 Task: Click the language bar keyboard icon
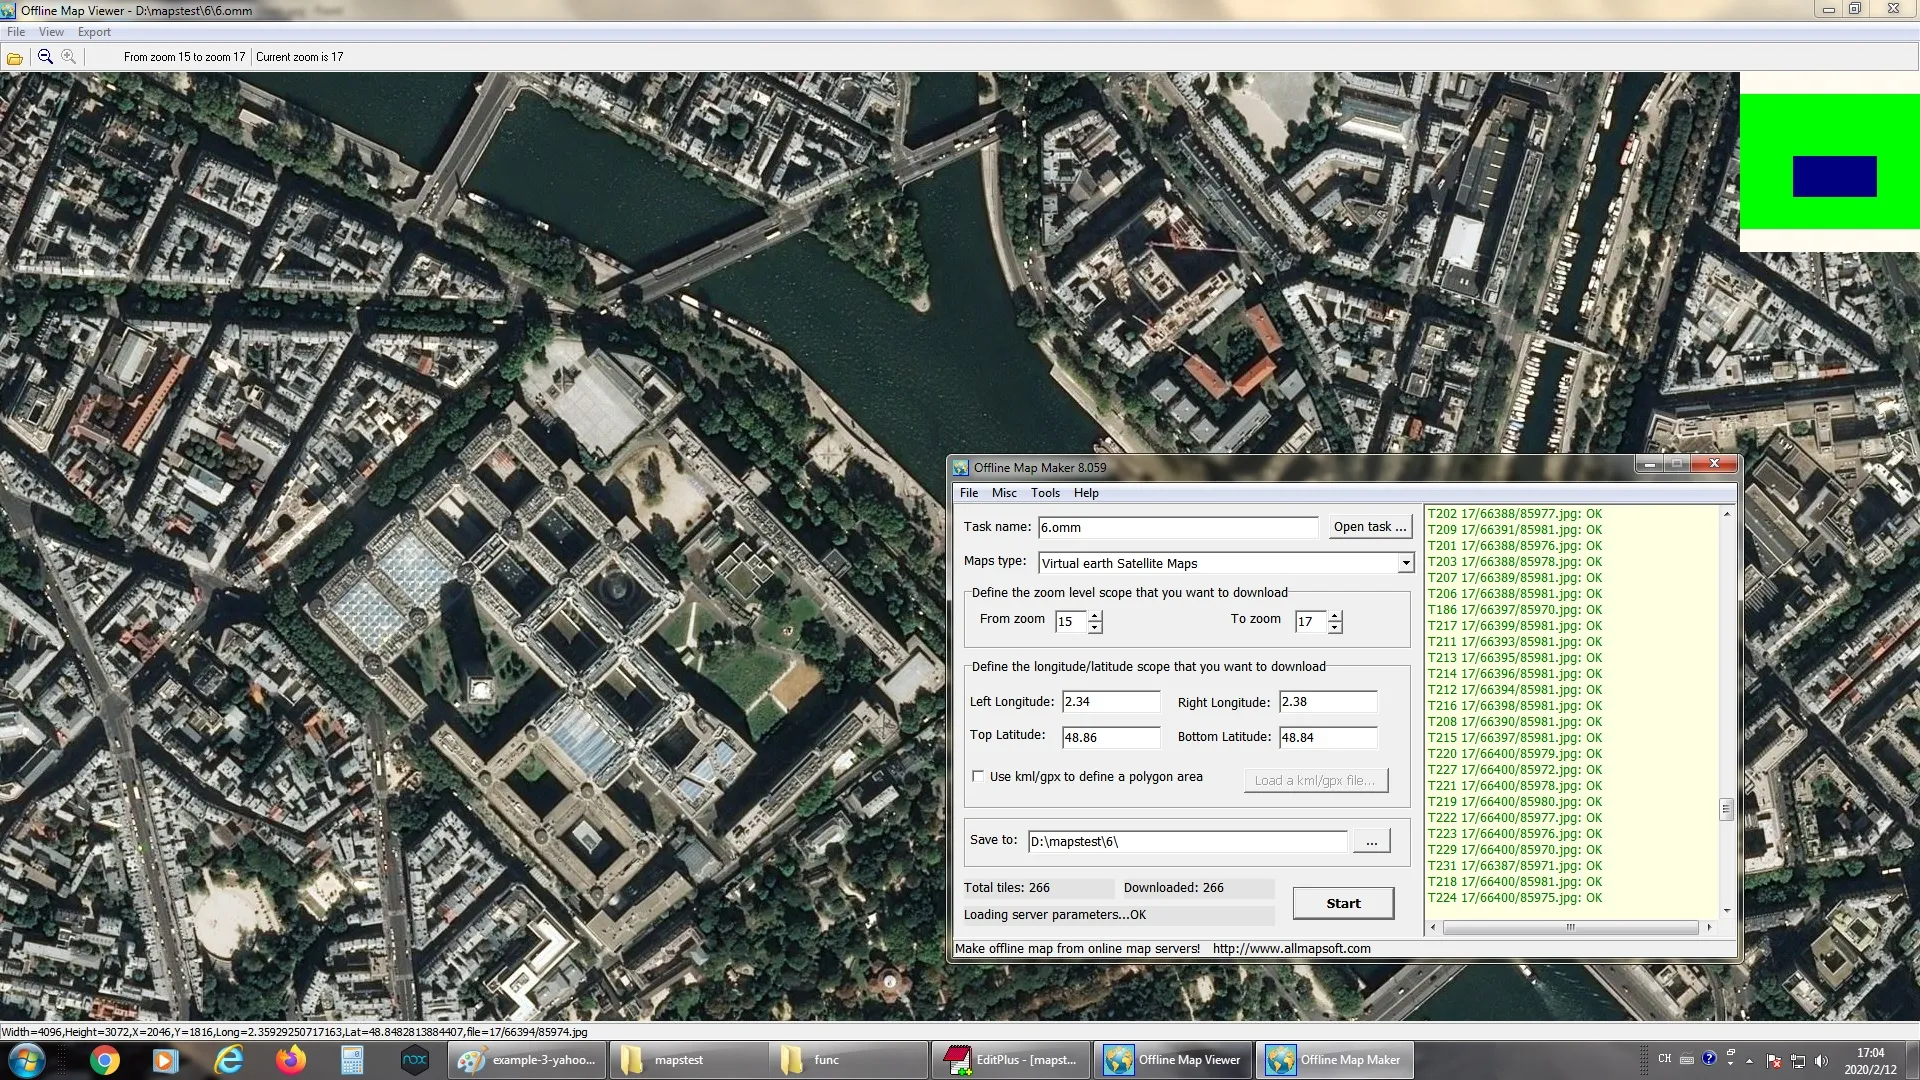tap(1687, 1059)
